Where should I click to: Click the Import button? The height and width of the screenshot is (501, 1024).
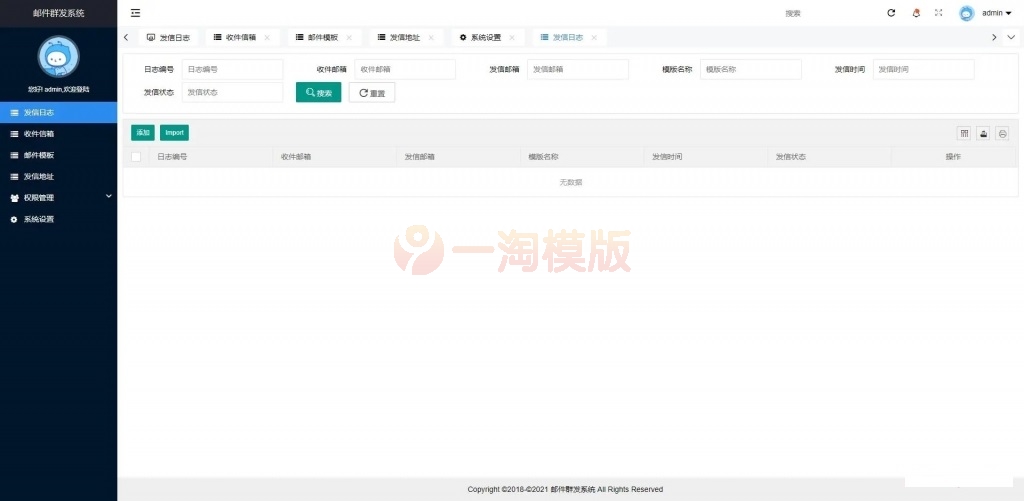pyautogui.click(x=174, y=132)
